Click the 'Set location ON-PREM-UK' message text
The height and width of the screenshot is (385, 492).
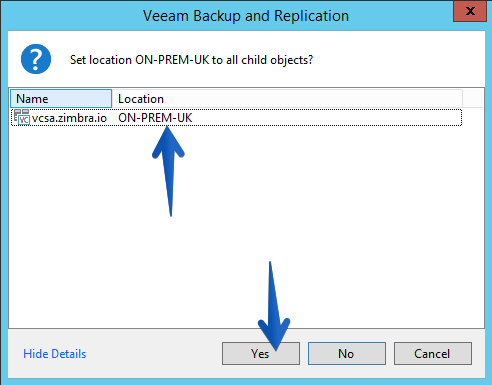(x=191, y=60)
